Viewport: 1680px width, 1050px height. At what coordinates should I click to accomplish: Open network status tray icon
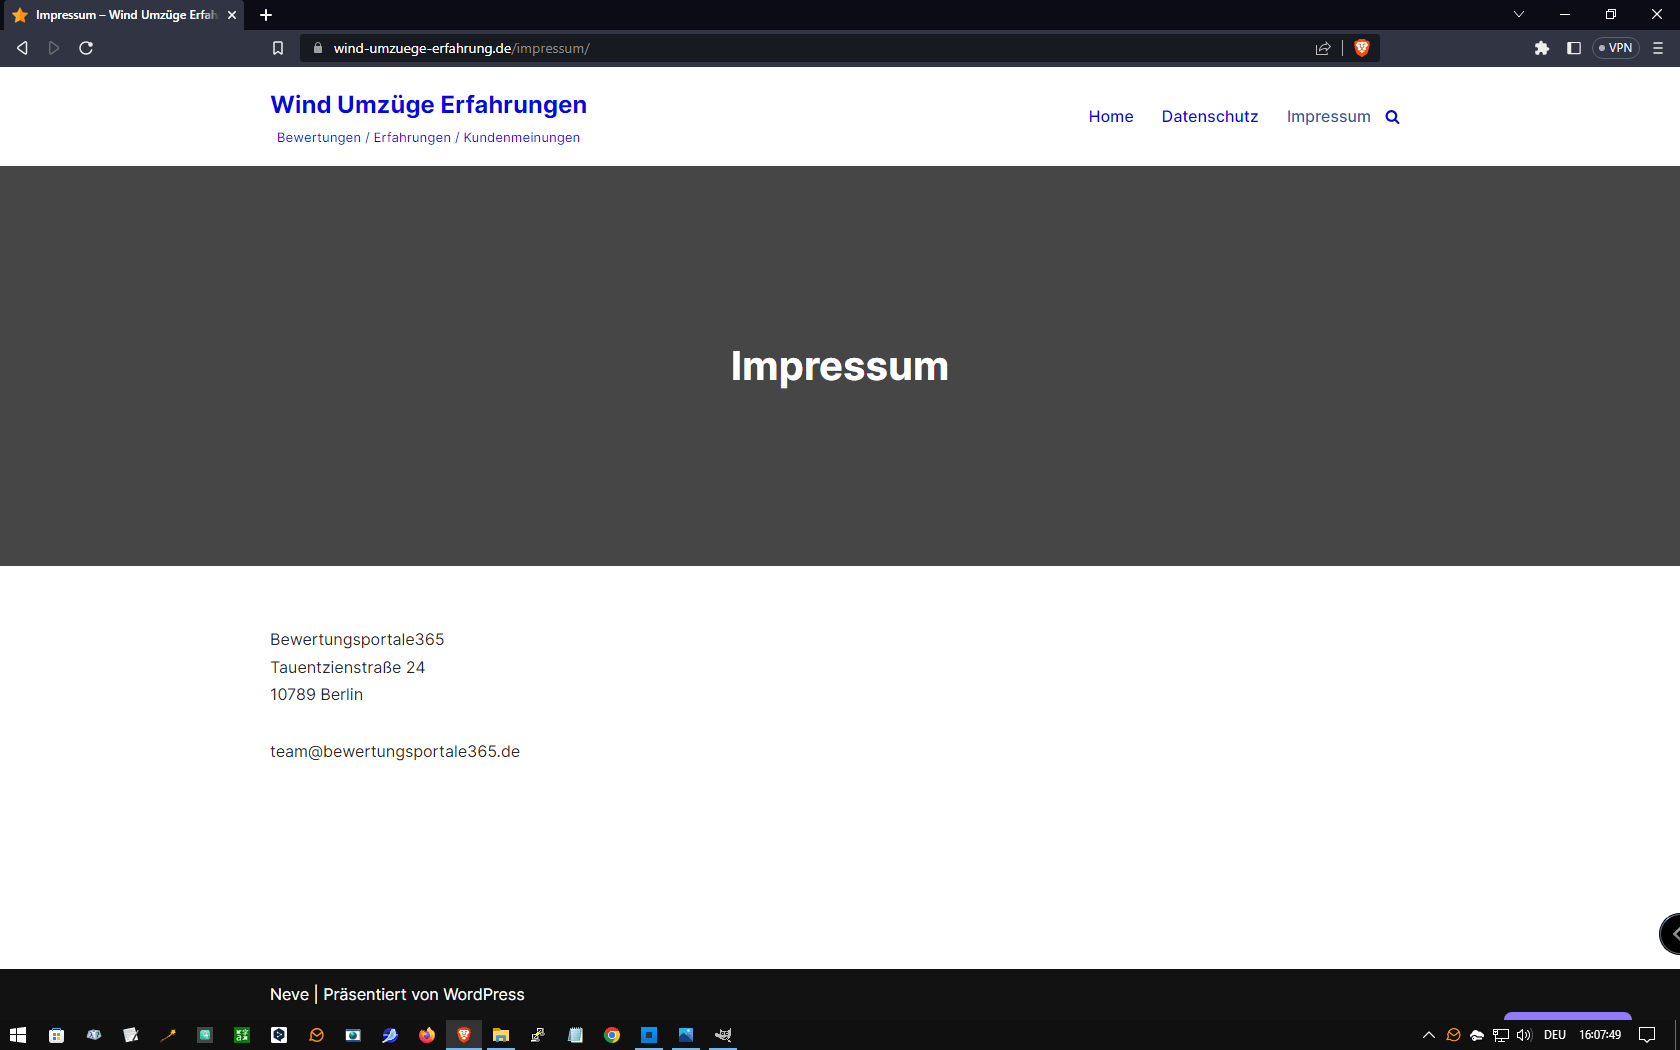click(x=1501, y=1035)
